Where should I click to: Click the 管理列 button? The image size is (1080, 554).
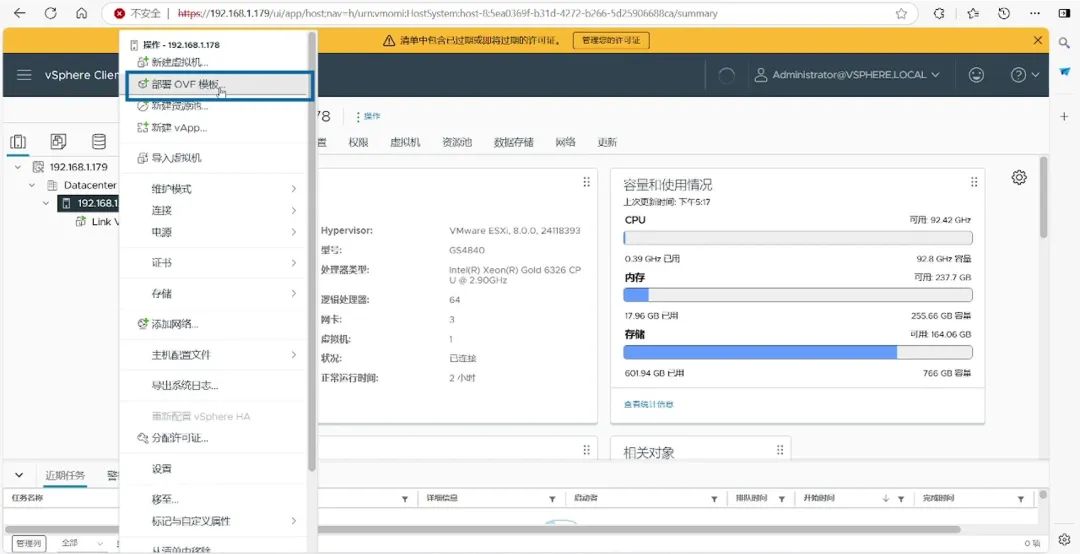[x=29, y=543]
